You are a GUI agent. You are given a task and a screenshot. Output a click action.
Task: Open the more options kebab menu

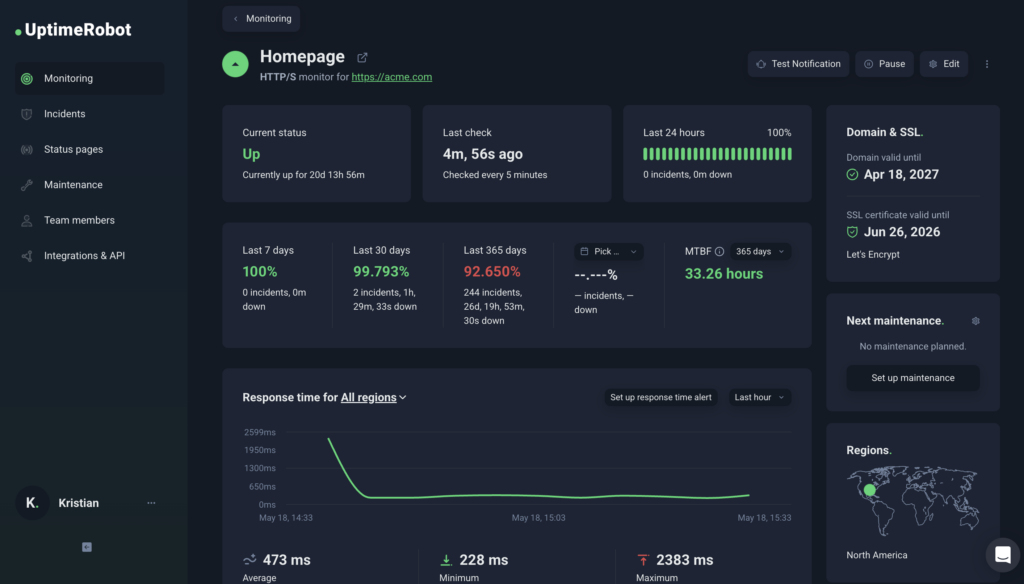pyautogui.click(x=987, y=64)
